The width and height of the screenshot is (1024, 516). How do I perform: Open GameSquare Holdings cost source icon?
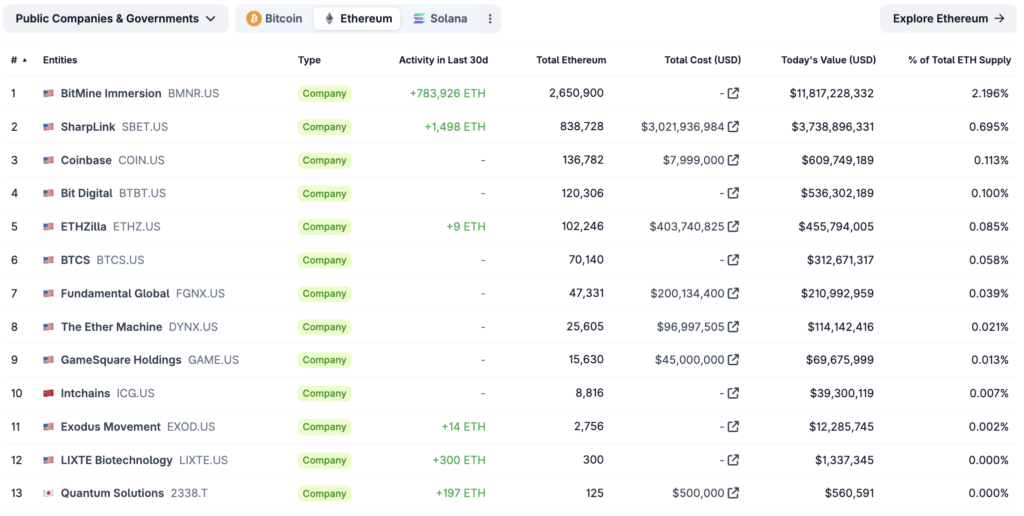click(733, 360)
